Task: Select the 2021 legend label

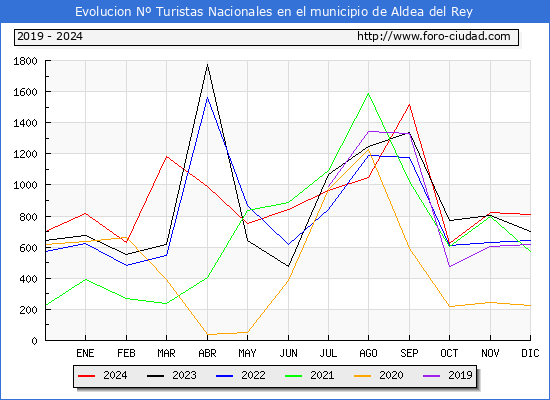Action: 322,375
